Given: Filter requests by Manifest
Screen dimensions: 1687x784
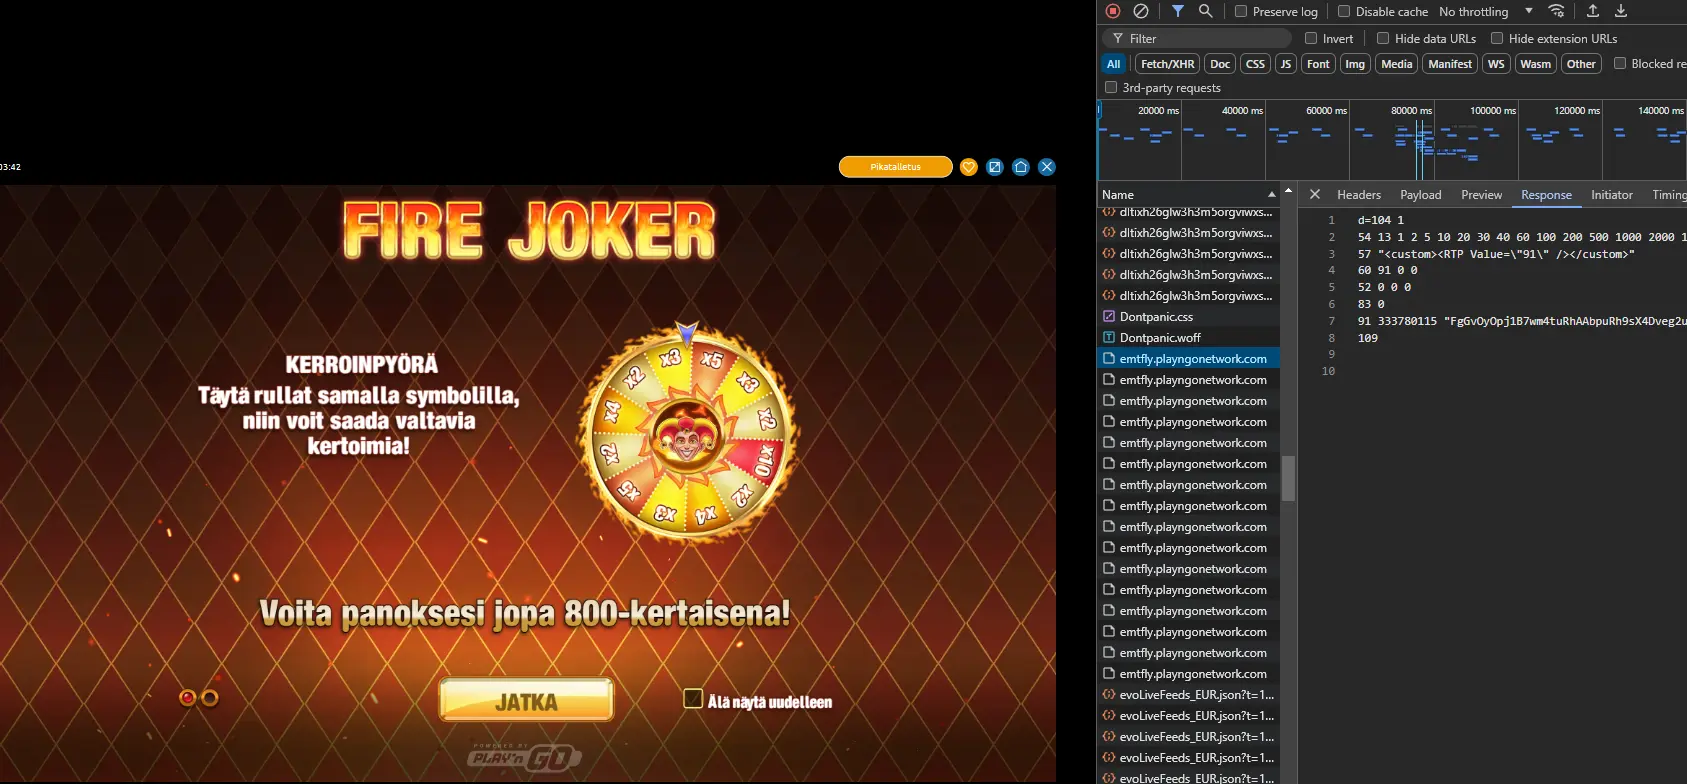Looking at the screenshot, I should point(1450,64).
